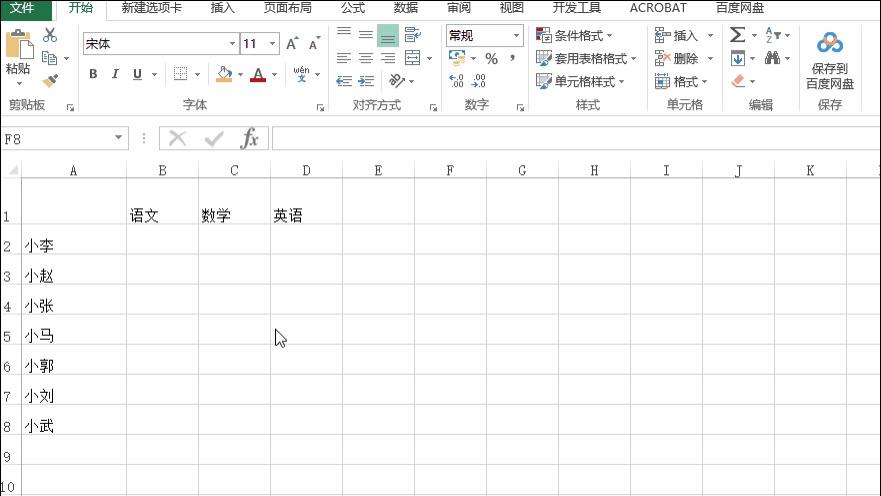Align text left

tap(344, 58)
